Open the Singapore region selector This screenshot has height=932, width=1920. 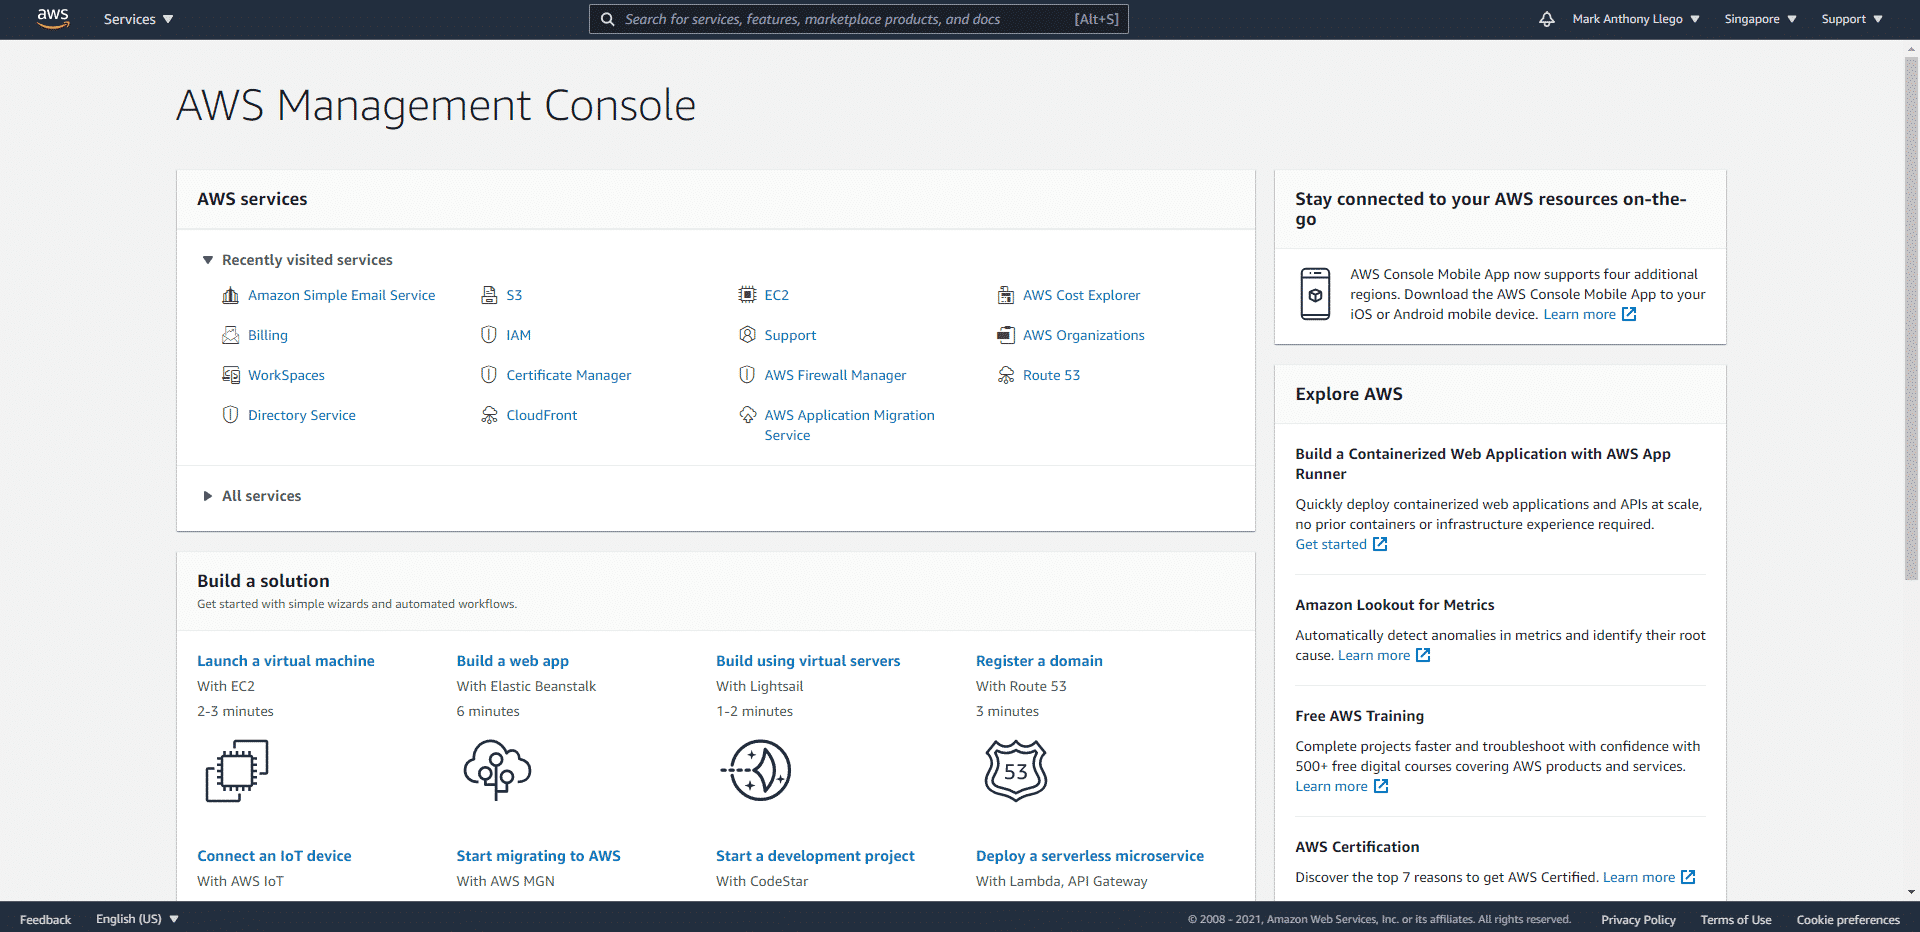point(1760,19)
